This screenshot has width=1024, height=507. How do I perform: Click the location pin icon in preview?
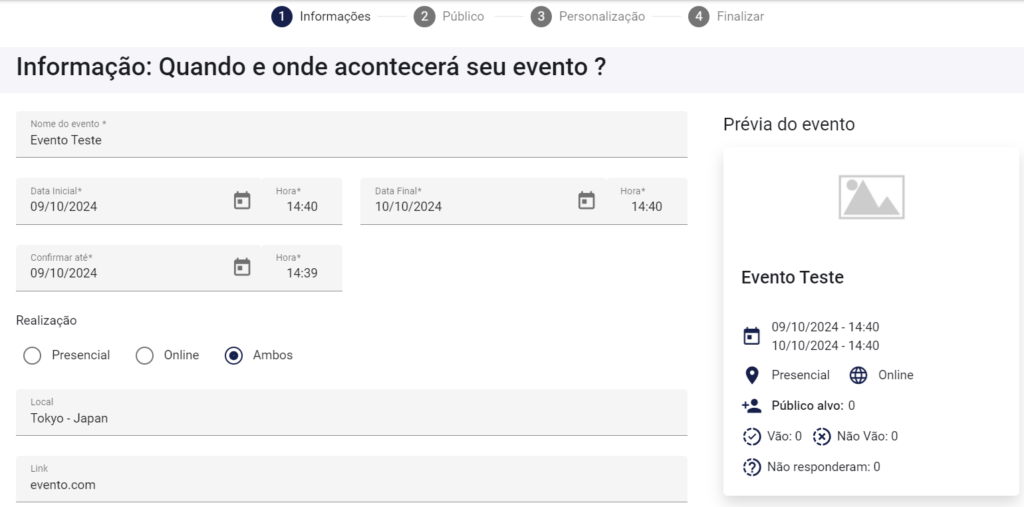point(752,376)
